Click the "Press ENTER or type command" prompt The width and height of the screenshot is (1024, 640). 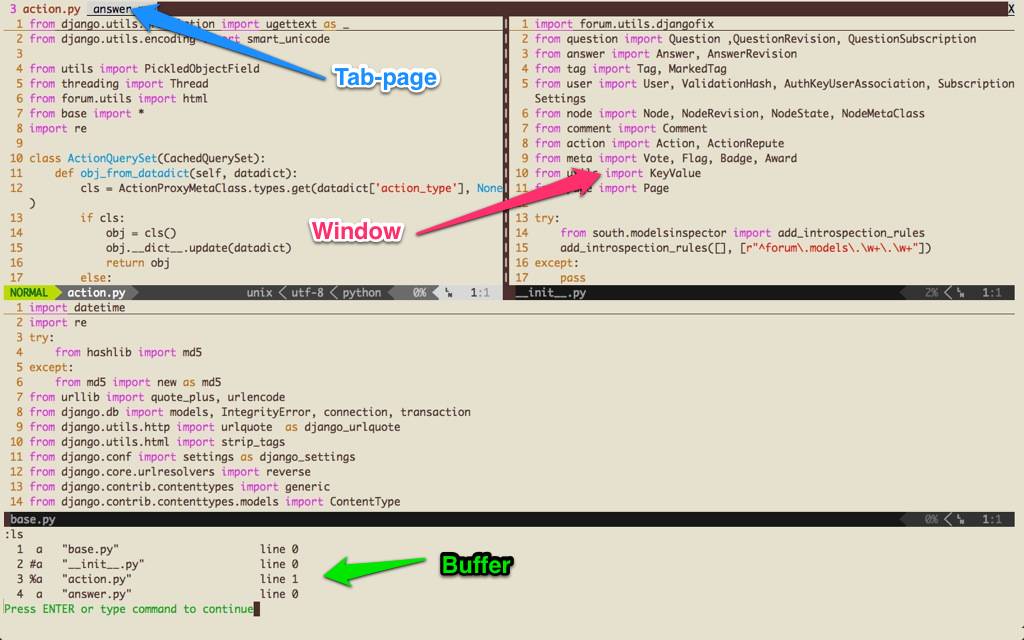(129, 609)
